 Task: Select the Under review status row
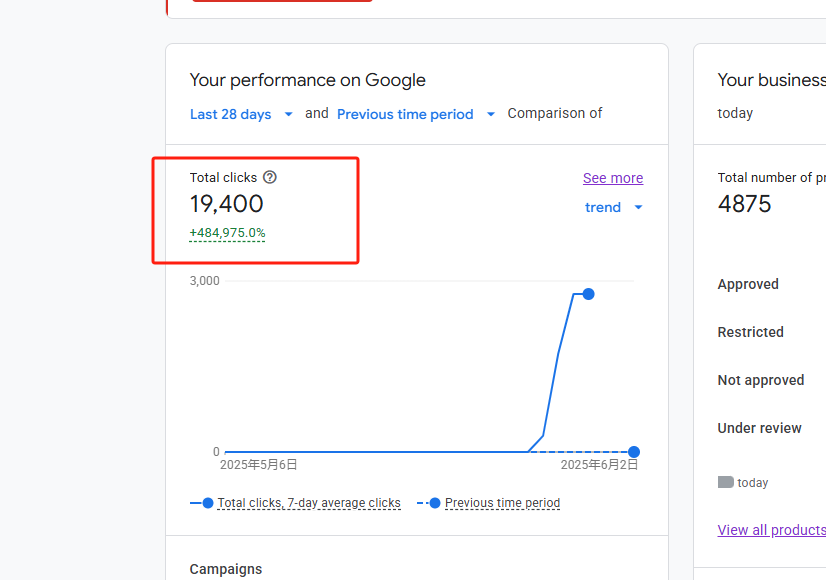[759, 428]
